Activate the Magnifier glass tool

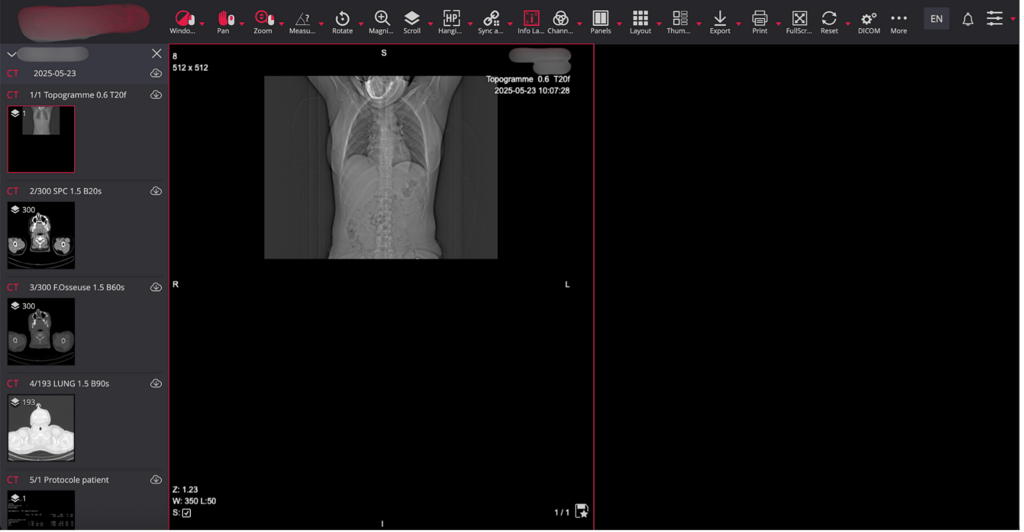(381, 18)
